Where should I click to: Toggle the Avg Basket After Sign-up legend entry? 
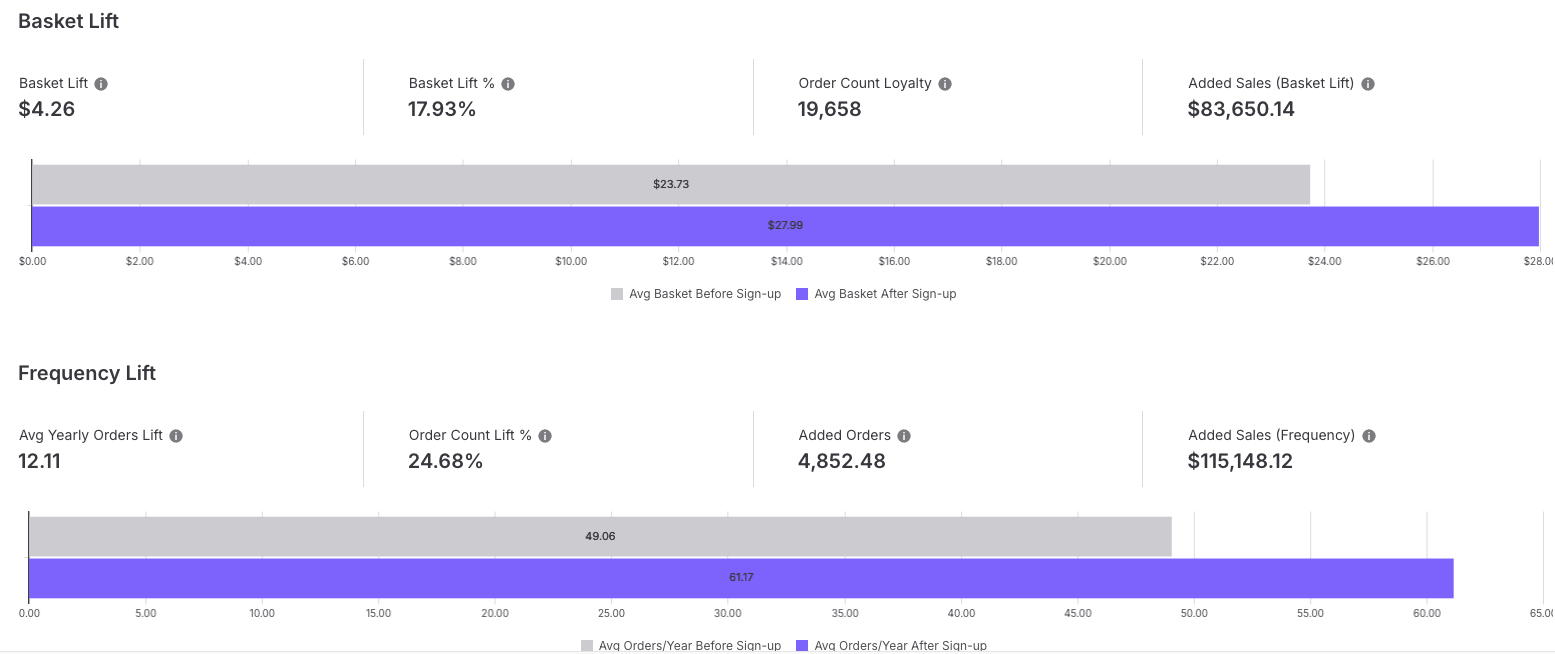tap(876, 294)
